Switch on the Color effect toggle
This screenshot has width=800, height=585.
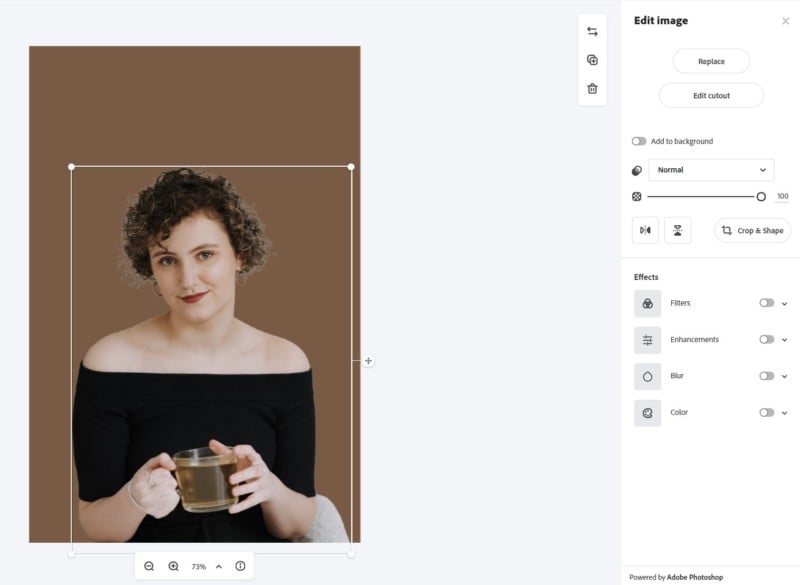click(x=766, y=412)
